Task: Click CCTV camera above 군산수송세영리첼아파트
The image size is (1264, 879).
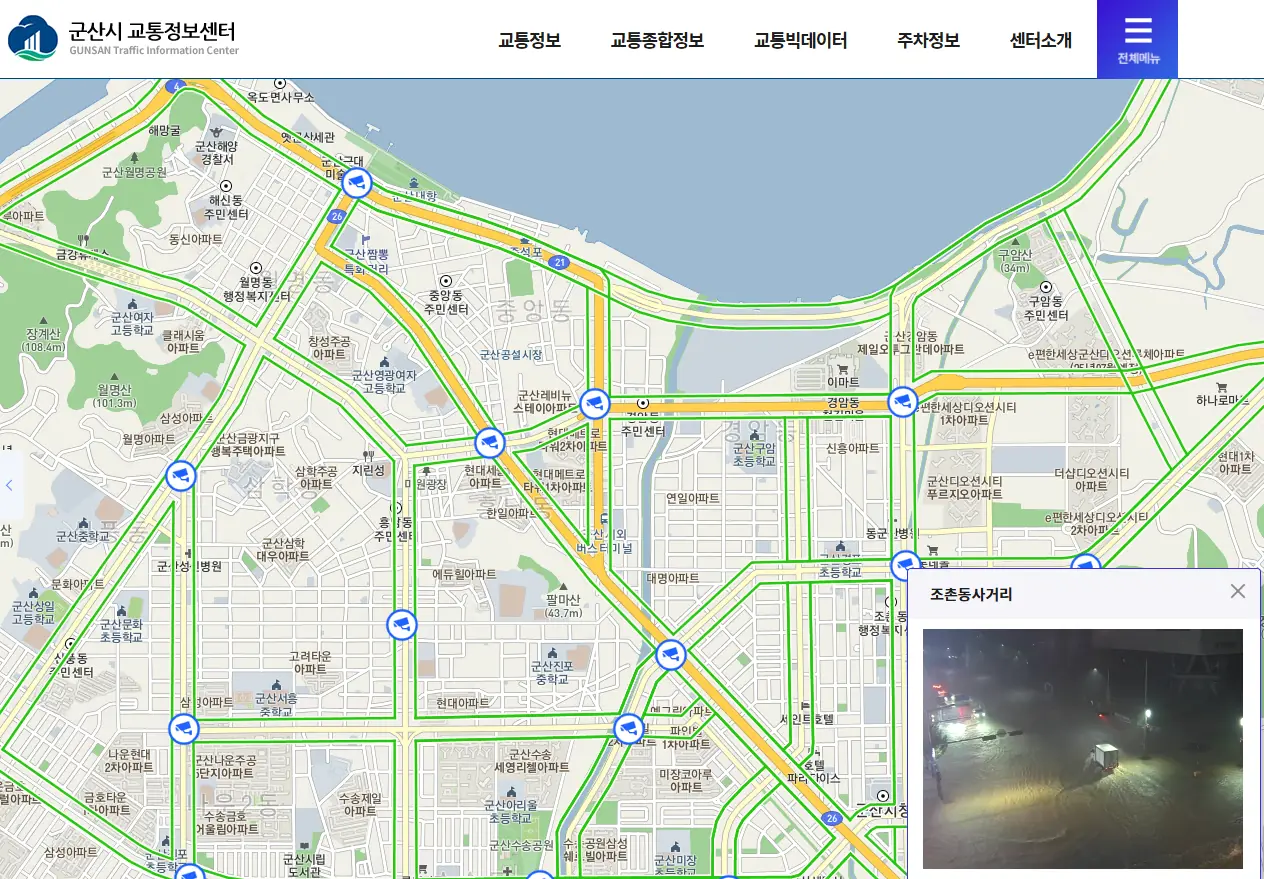Action: point(628,729)
